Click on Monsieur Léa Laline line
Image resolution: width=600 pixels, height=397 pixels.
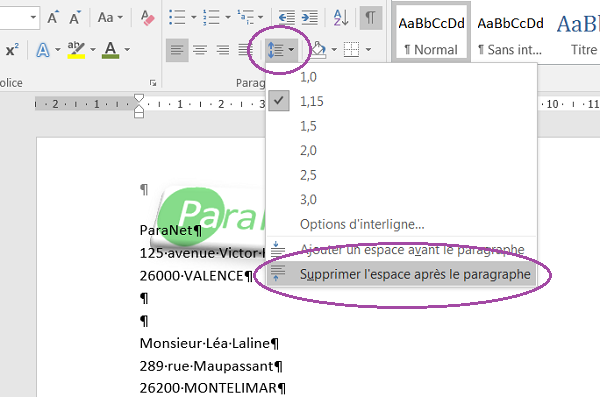coord(209,343)
